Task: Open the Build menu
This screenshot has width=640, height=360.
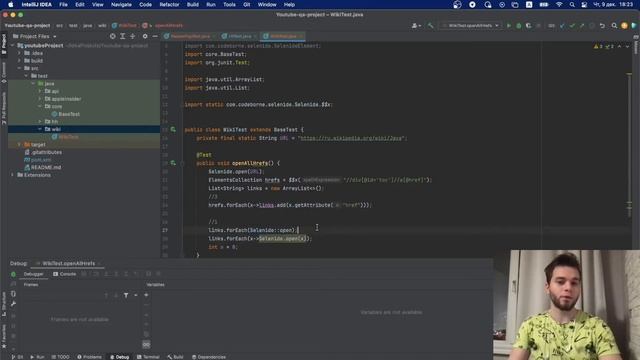Action: (193, 4)
